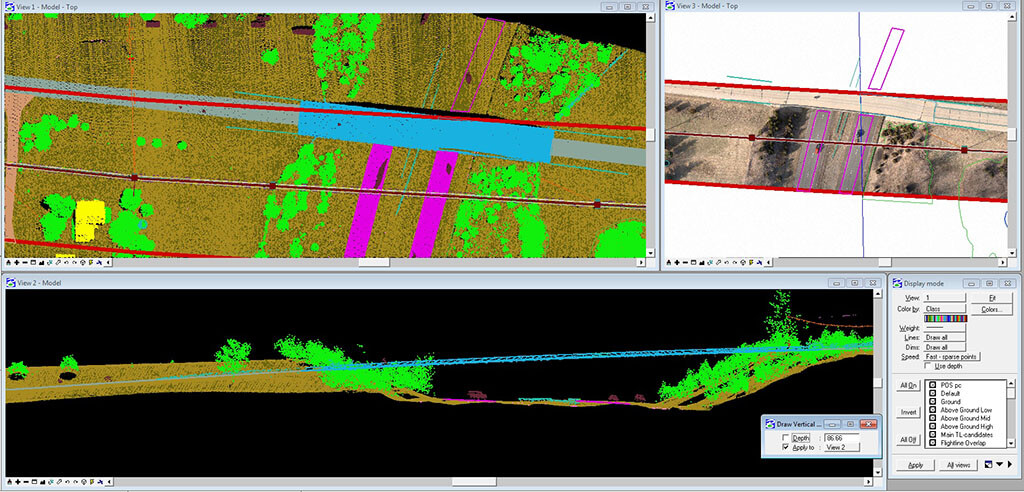Open the Color by Class dropdown
The image size is (1024, 492).
[945, 309]
